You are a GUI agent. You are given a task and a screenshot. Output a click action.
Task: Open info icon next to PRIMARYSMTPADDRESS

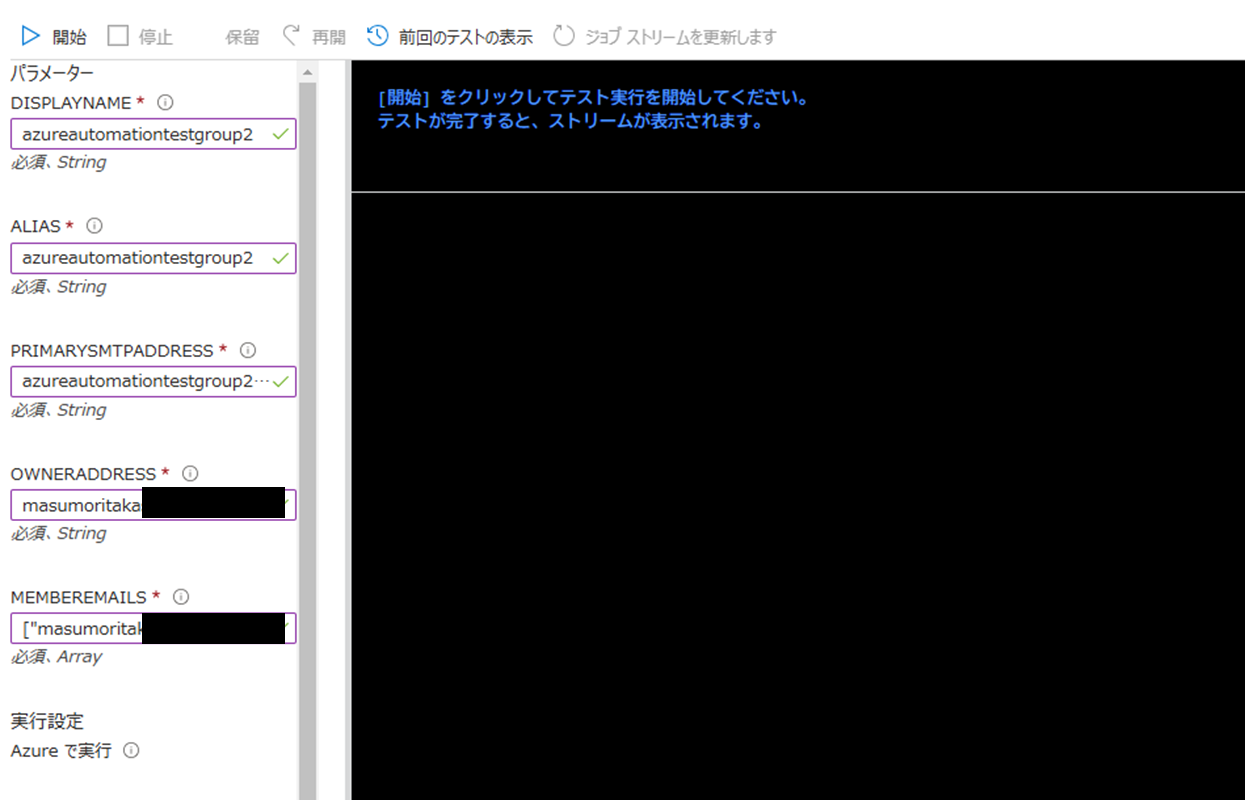click(248, 350)
